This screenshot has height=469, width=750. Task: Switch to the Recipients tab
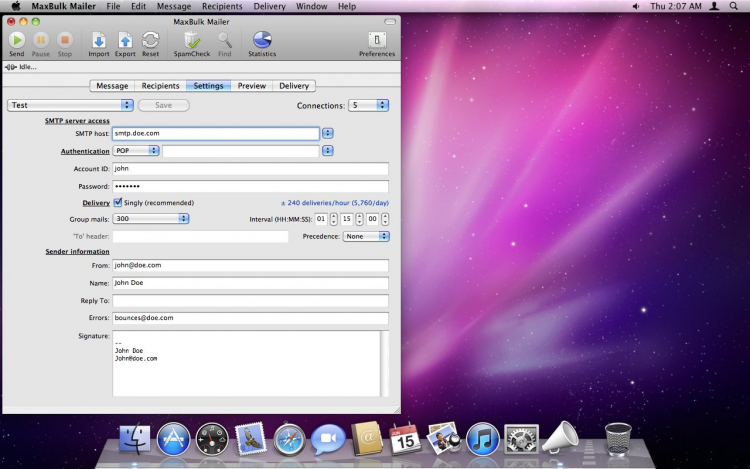[x=160, y=86]
